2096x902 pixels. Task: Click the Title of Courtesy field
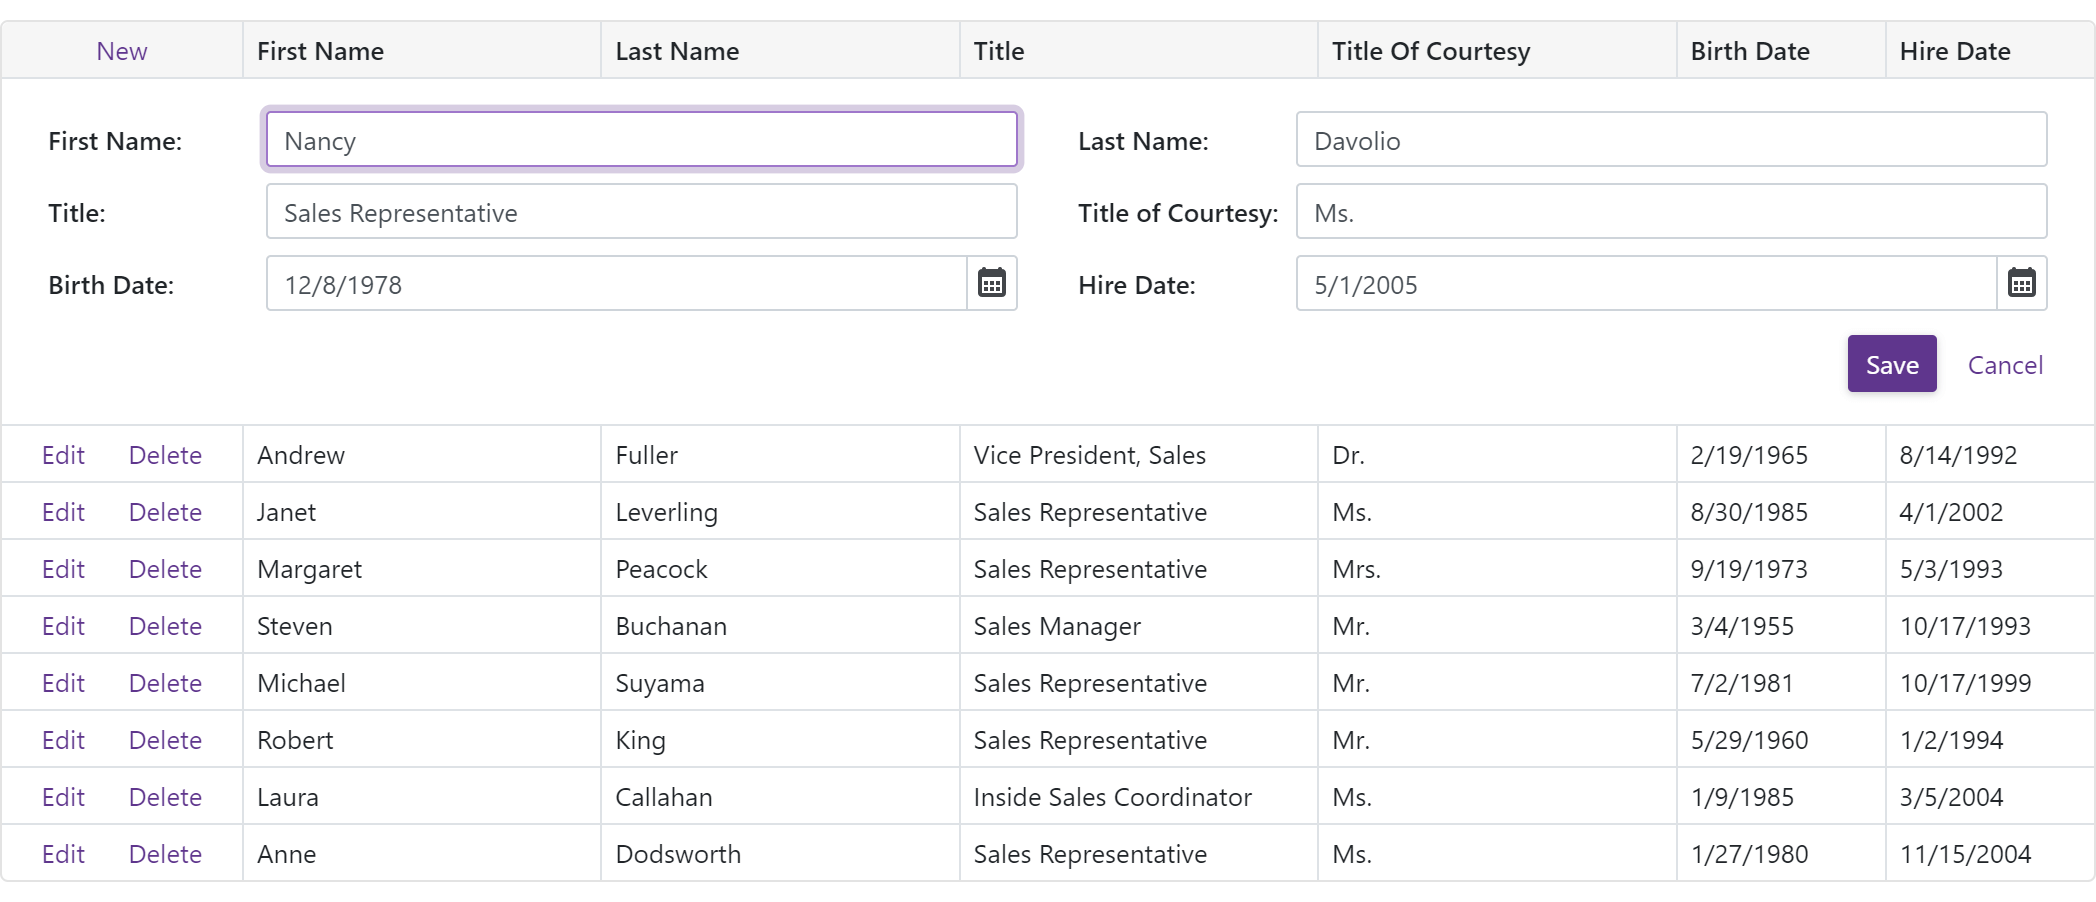1670,212
